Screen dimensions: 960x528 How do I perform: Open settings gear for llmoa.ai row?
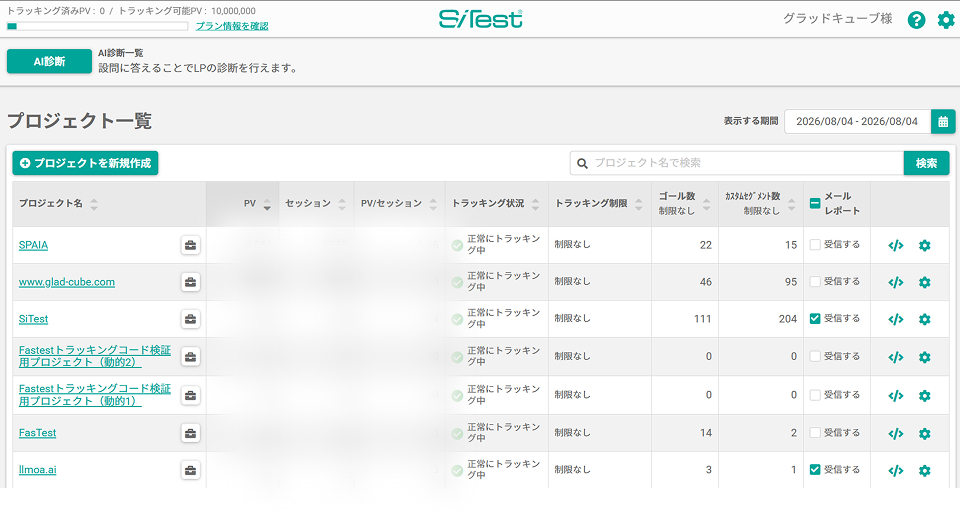pos(924,470)
